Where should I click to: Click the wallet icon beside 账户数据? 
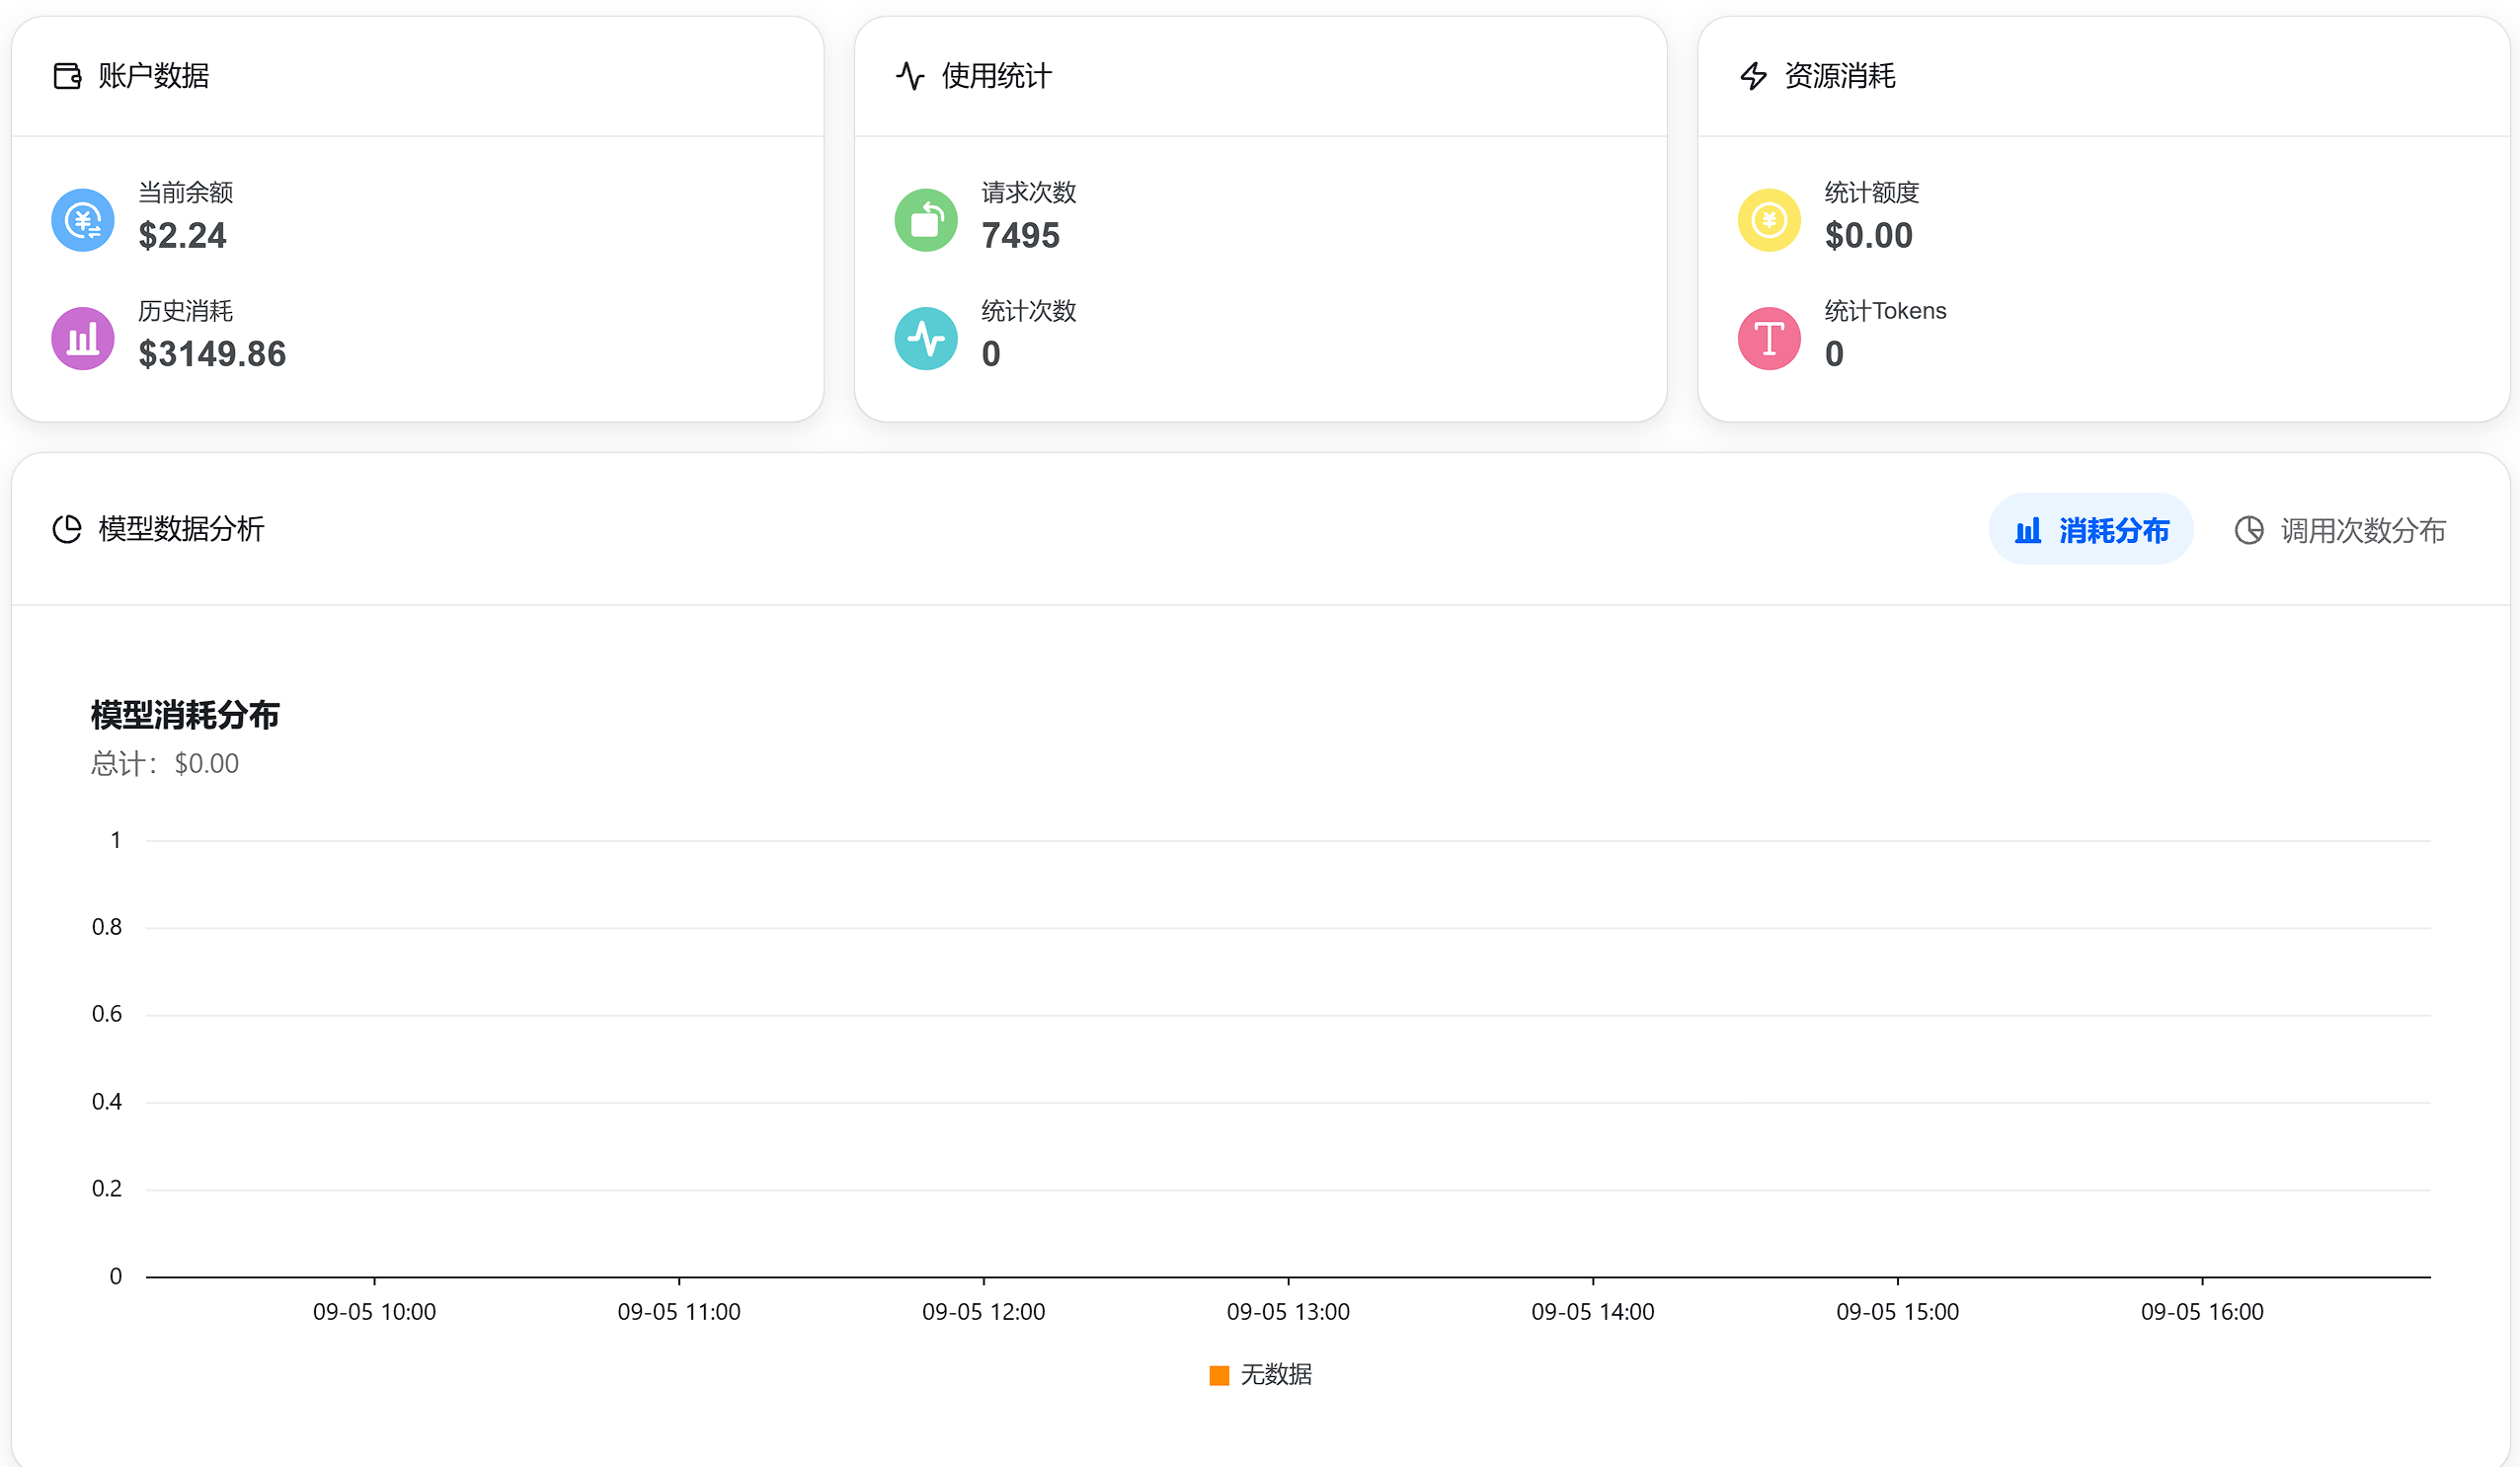coord(67,76)
